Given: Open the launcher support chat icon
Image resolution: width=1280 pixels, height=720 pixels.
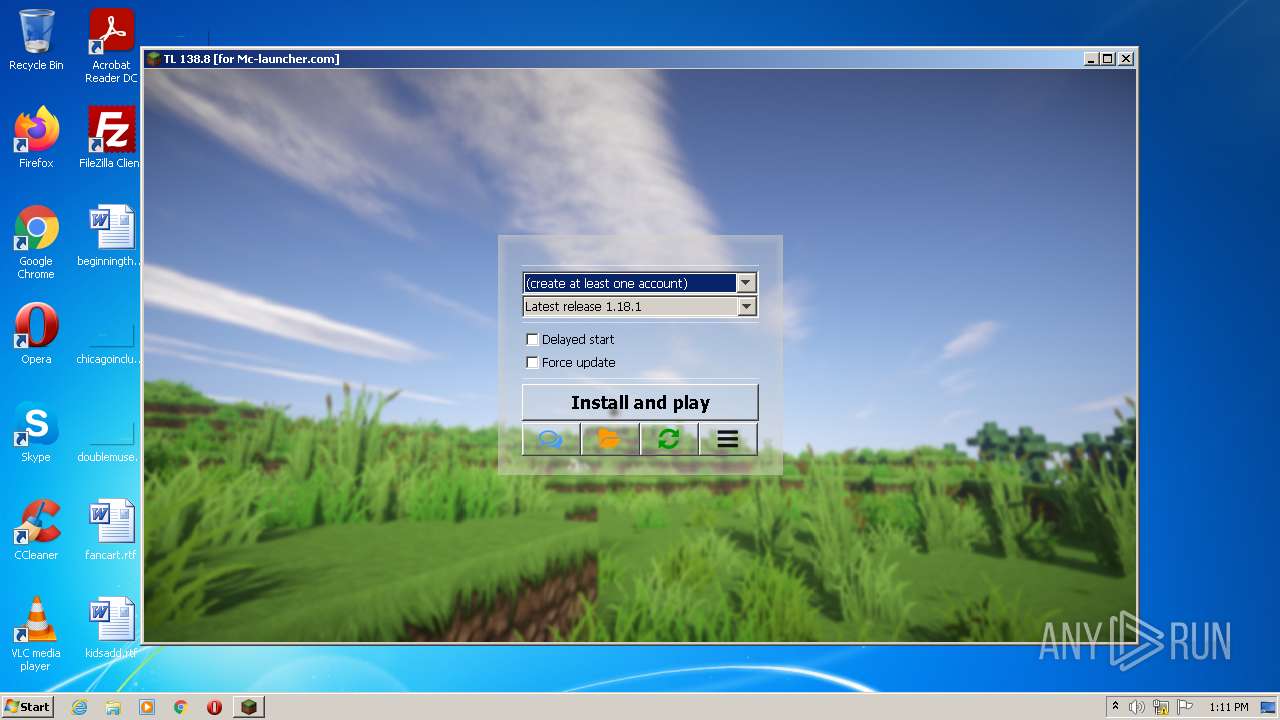Looking at the screenshot, I should [x=551, y=439].
